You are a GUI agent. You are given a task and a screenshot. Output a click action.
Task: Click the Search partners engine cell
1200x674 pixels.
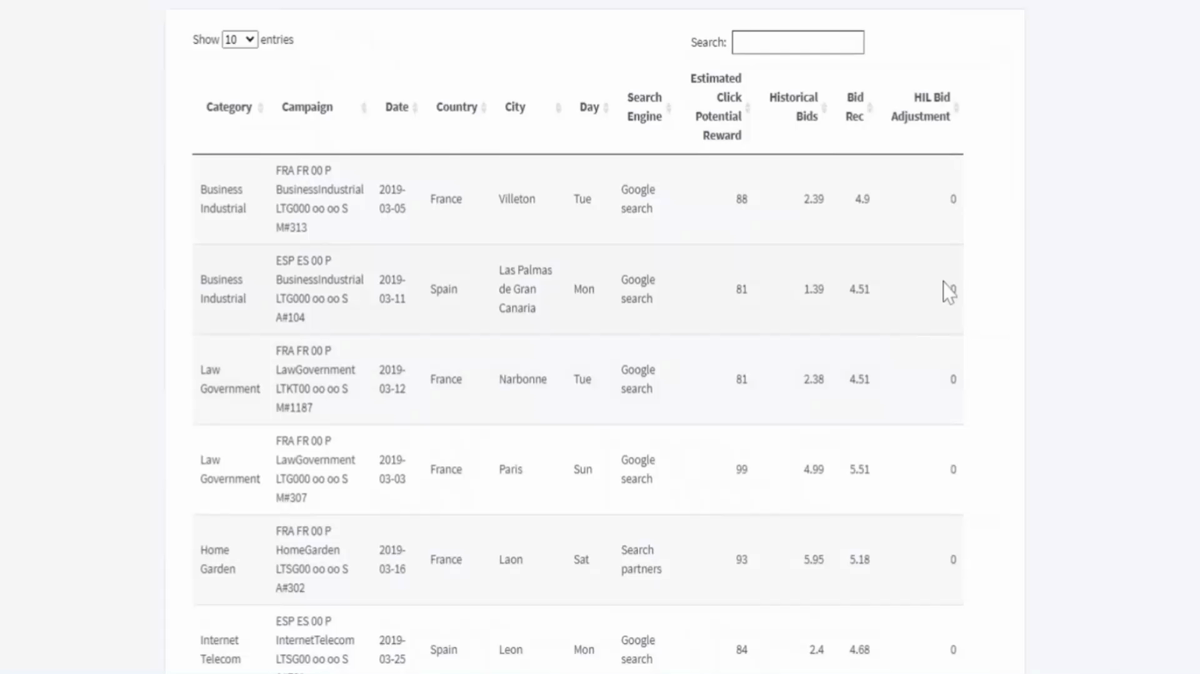pos(641,560)
